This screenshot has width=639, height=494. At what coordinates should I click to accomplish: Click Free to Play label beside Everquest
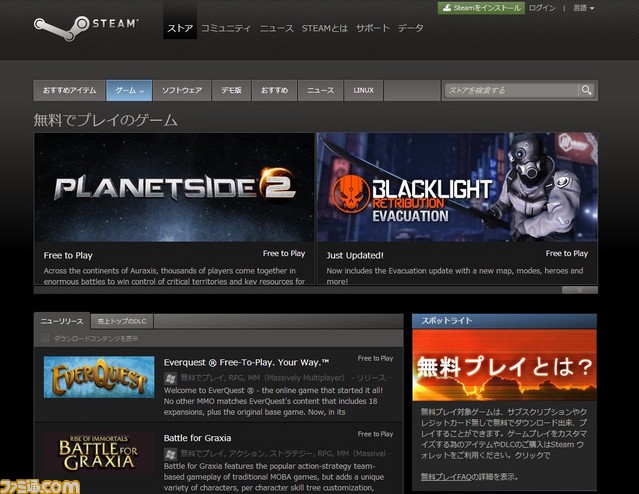[x=375, y=358]
